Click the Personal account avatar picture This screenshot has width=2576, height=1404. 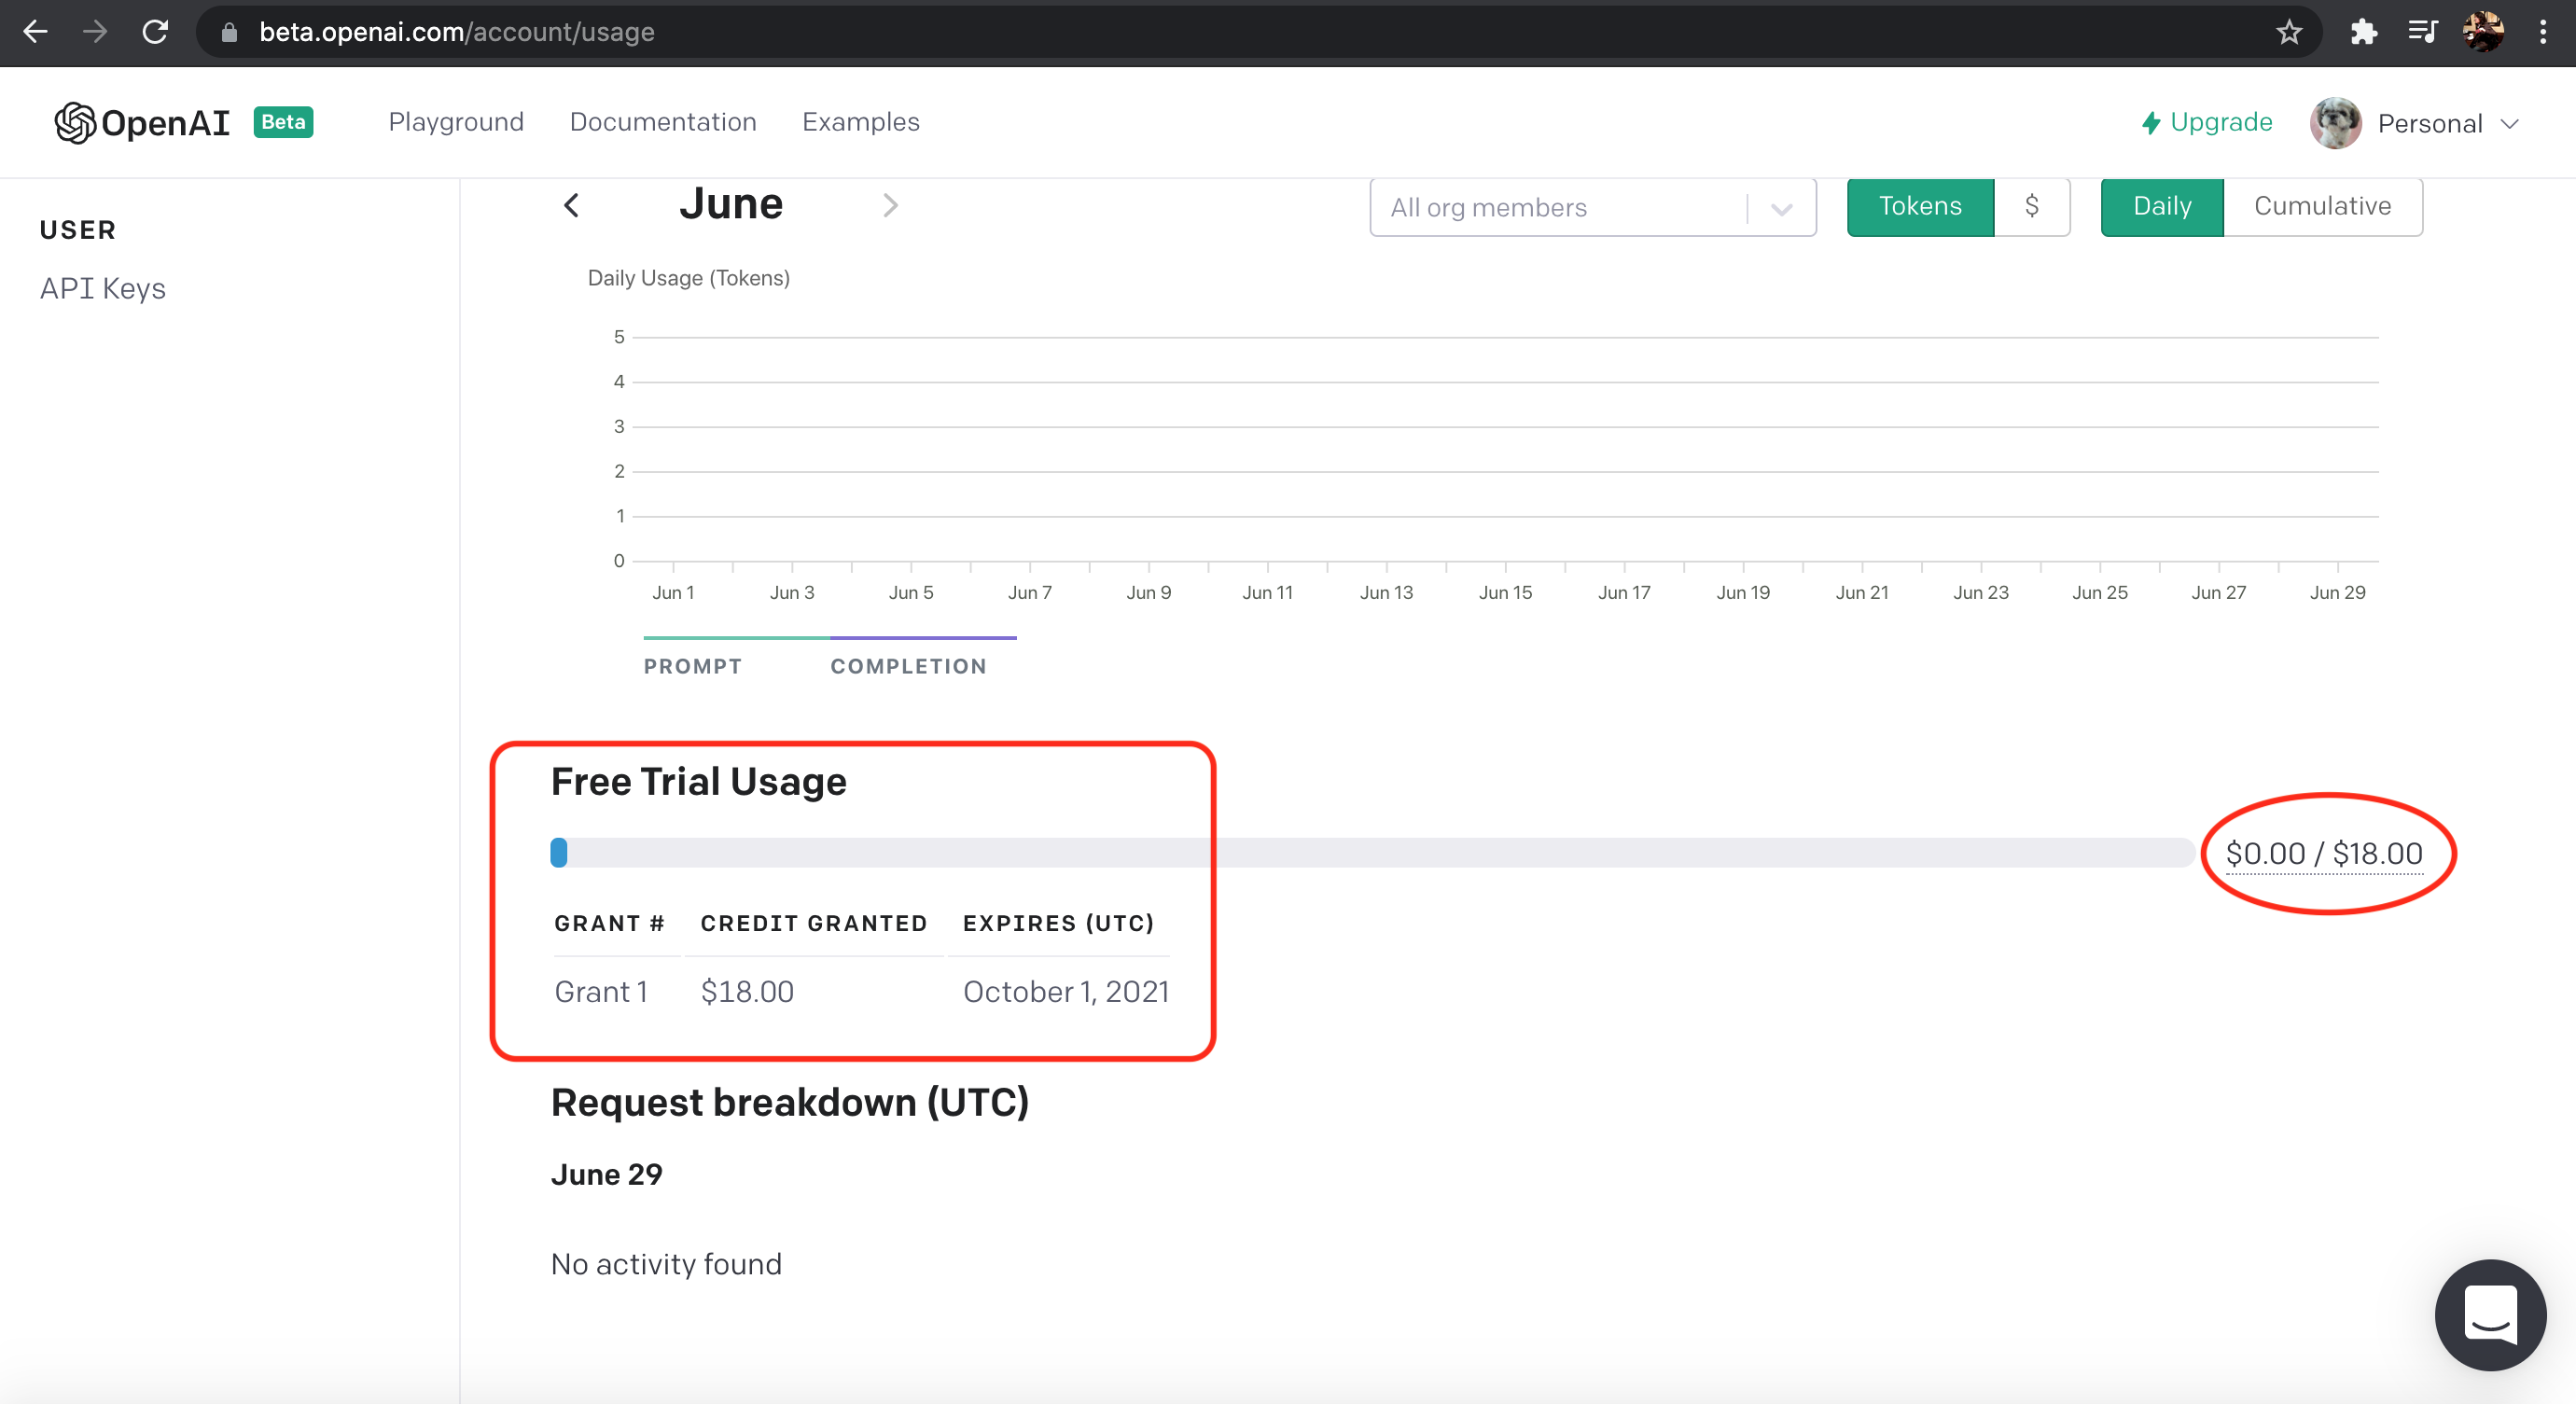2336,123
